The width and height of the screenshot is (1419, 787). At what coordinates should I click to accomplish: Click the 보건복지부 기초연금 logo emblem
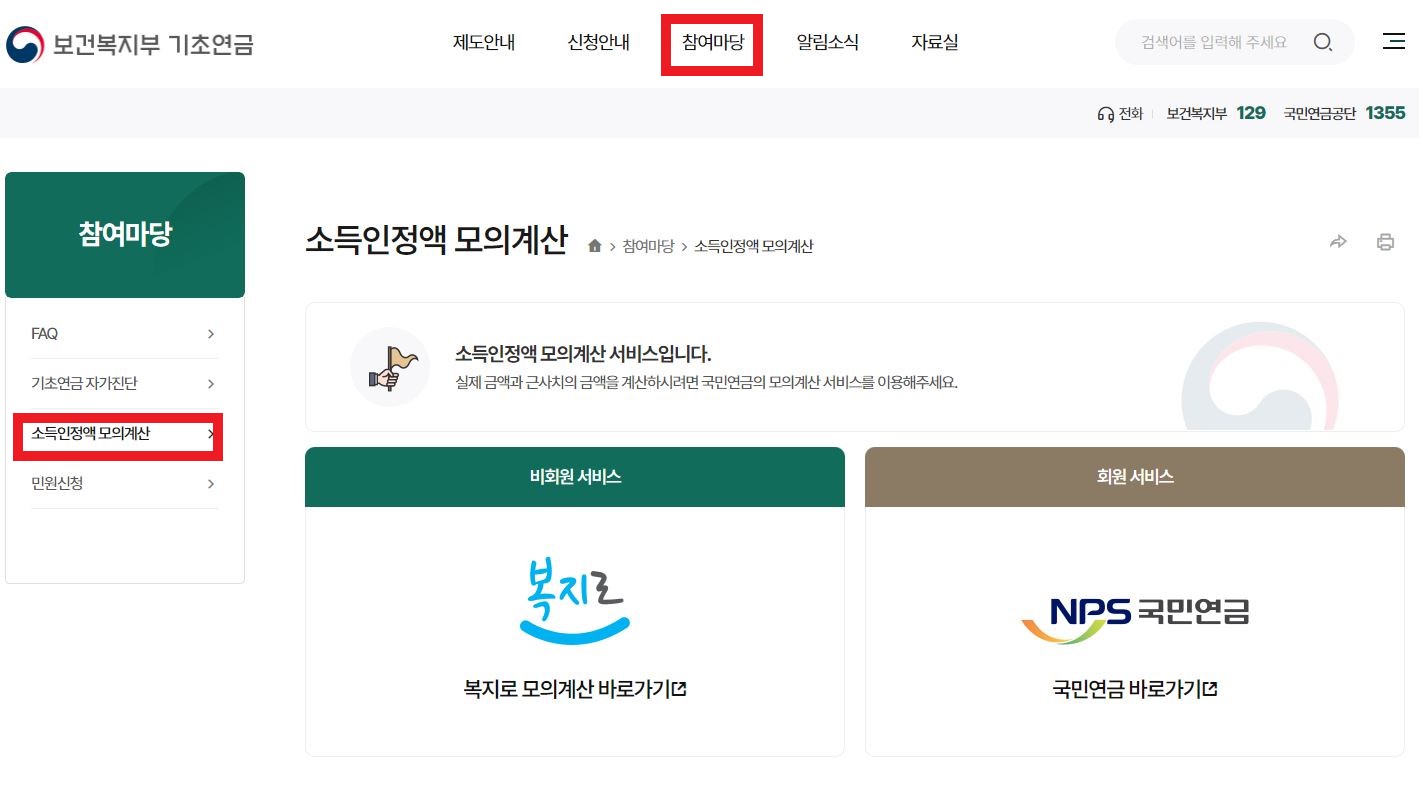(25, 44)
